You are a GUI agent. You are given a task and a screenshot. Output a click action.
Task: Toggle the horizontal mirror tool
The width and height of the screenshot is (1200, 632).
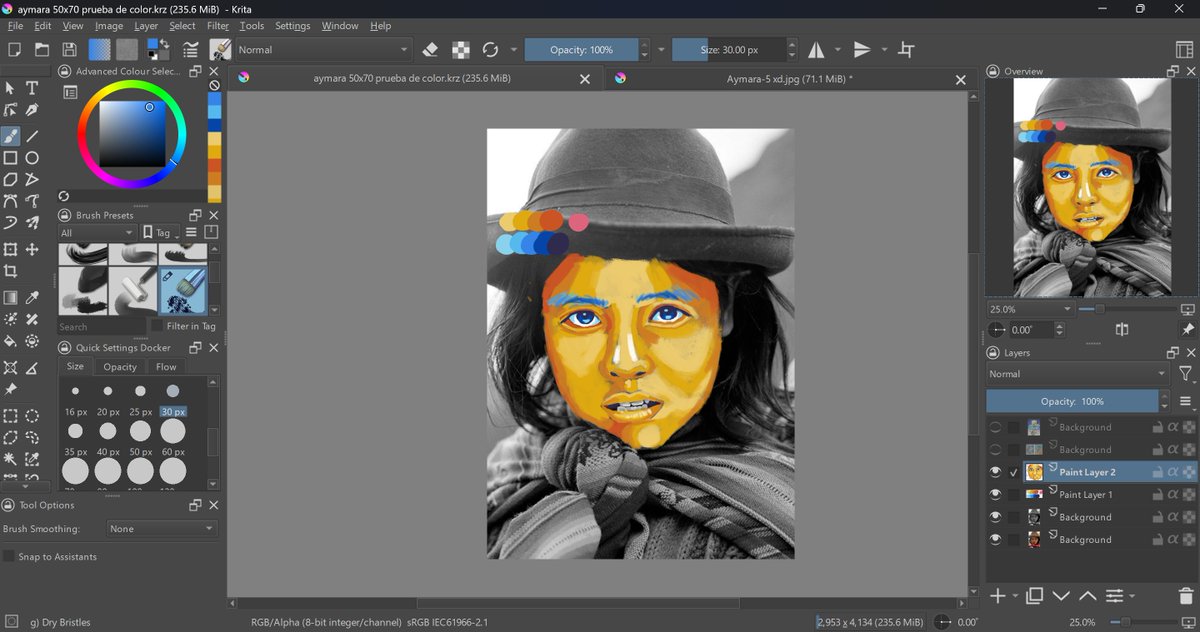click(x=816, y=49)
